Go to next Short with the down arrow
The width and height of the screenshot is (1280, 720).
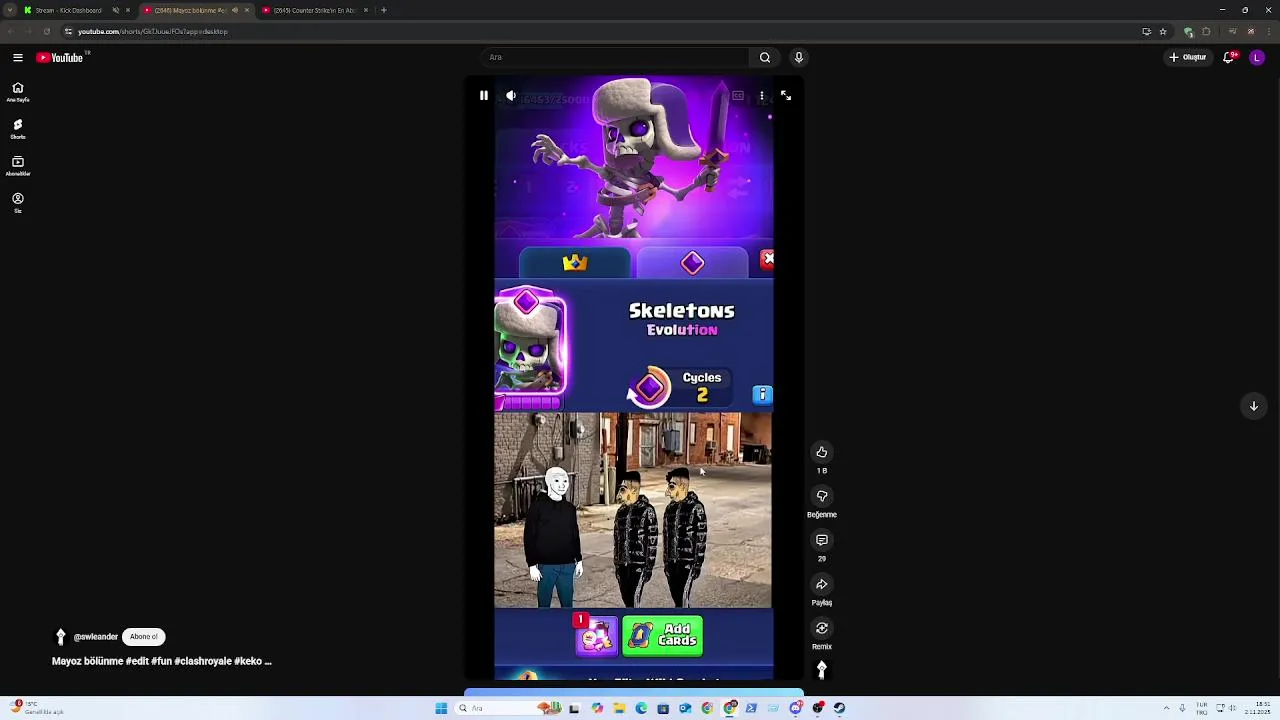(1254, 406)
